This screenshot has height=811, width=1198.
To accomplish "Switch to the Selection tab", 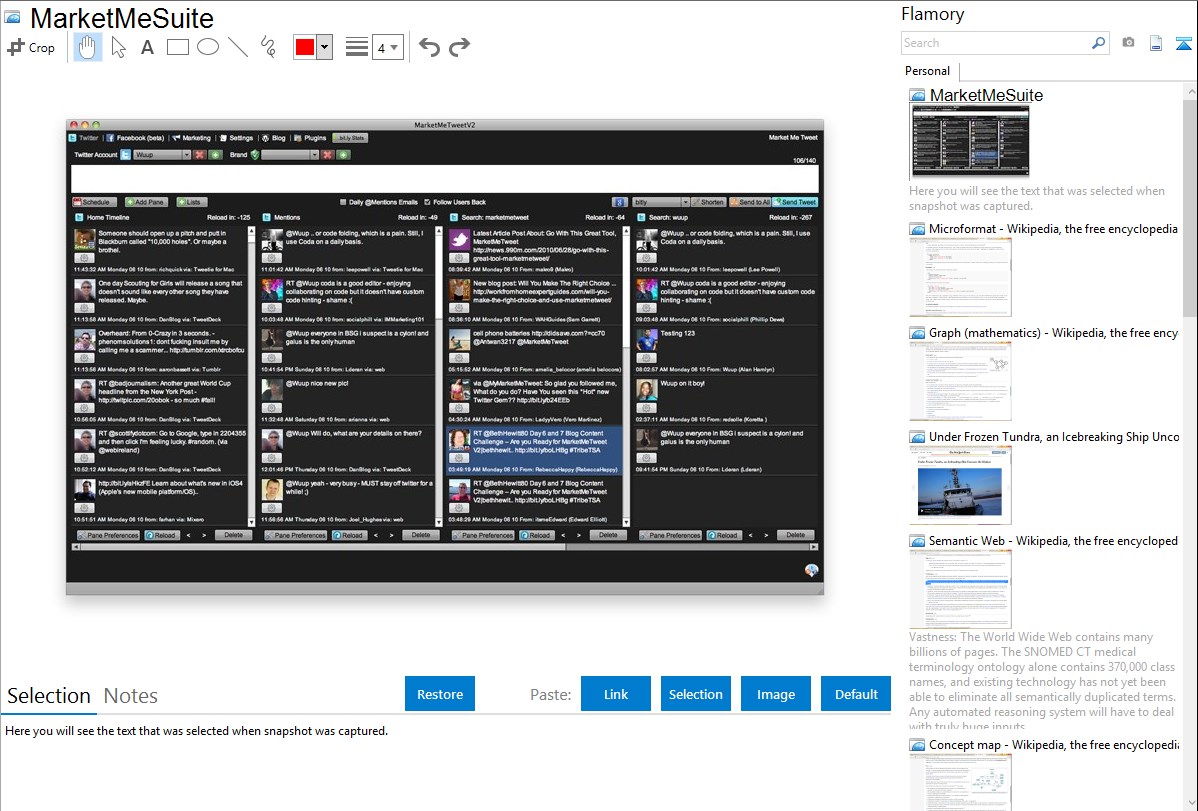I will tap(49, 696).
